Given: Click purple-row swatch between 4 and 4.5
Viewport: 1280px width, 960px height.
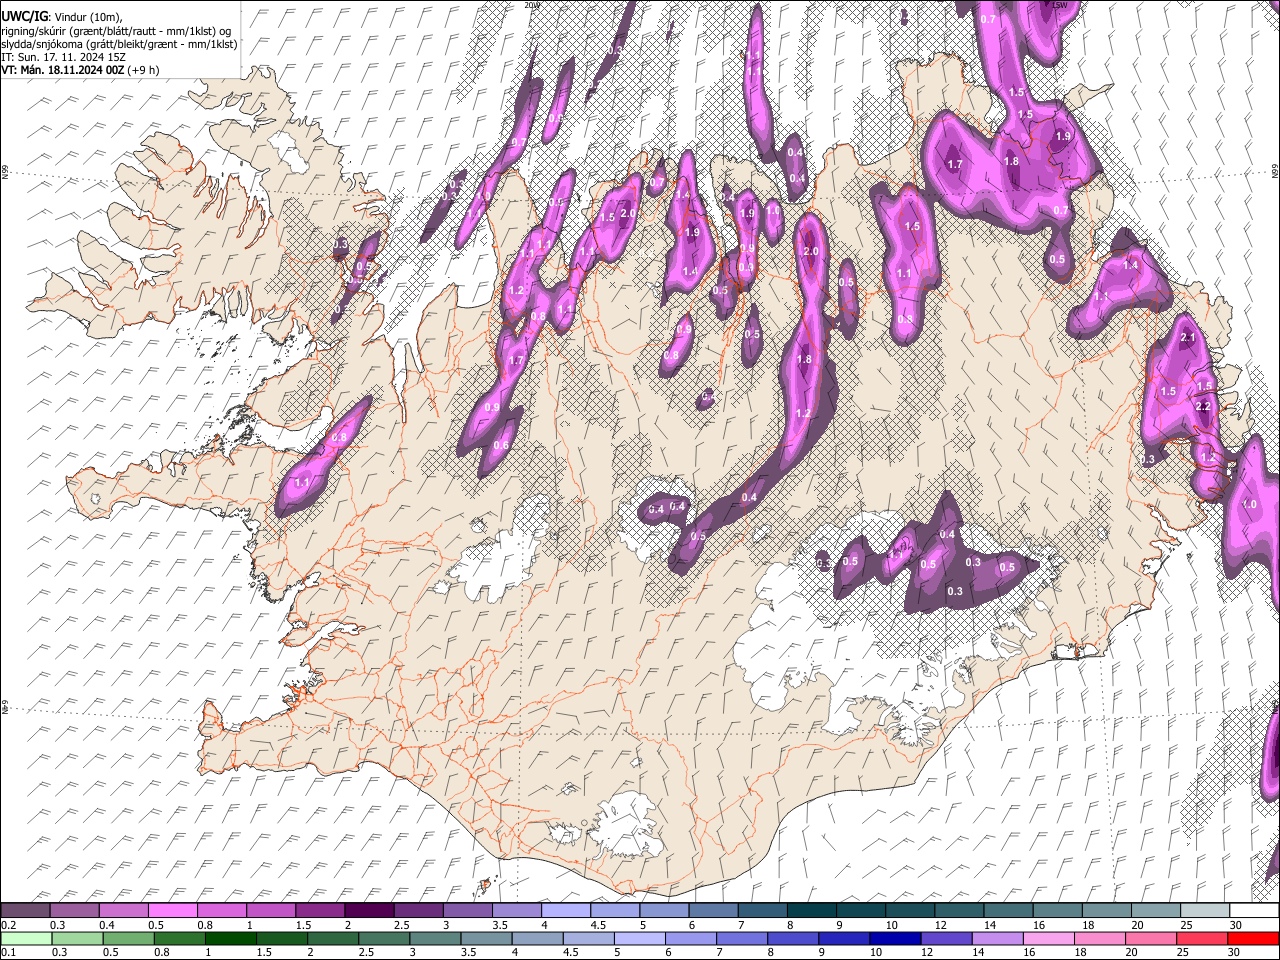Looking at the screenshot, I should click(x=566, y=910).
